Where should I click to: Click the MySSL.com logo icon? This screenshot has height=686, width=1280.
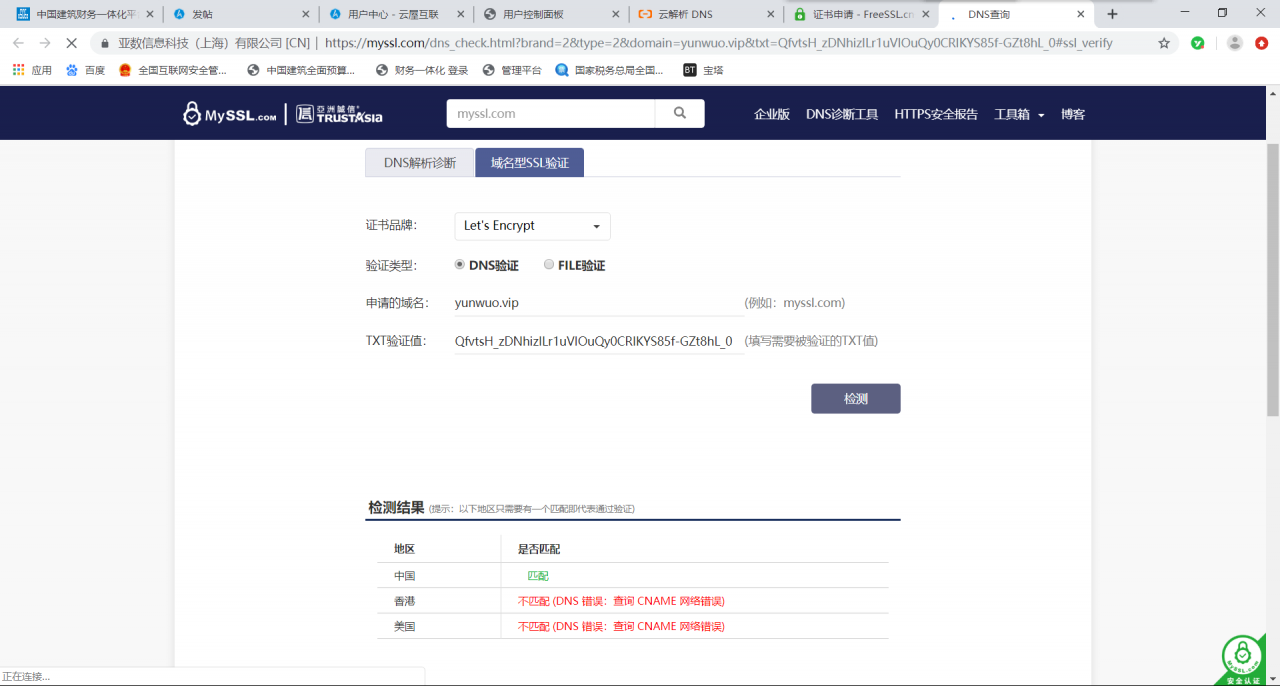click(190, 113)
